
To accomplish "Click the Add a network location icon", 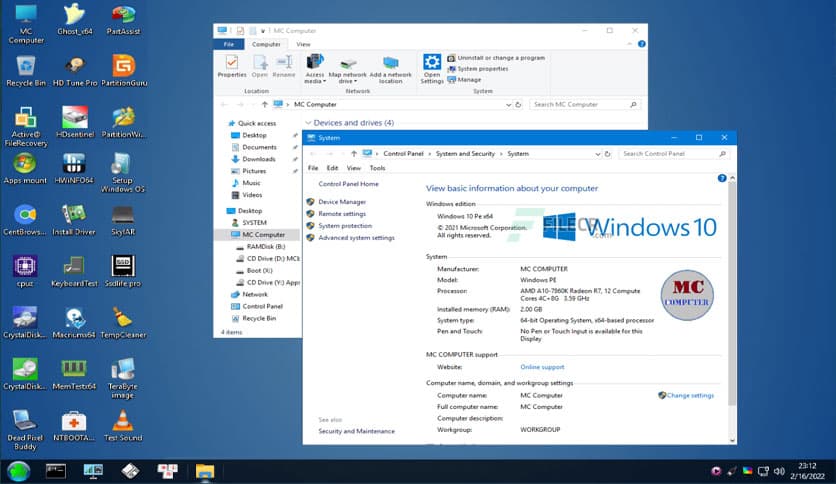I will pyautogui.click(x=390, y=68).
